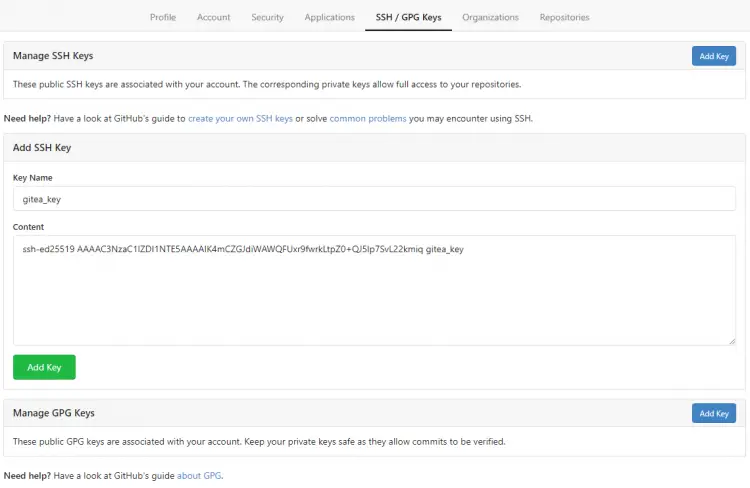The width and height of the screenshot is (750, 488).
Task: Open the 'about GPG' guide link
Action: click(x=199, y=476)
